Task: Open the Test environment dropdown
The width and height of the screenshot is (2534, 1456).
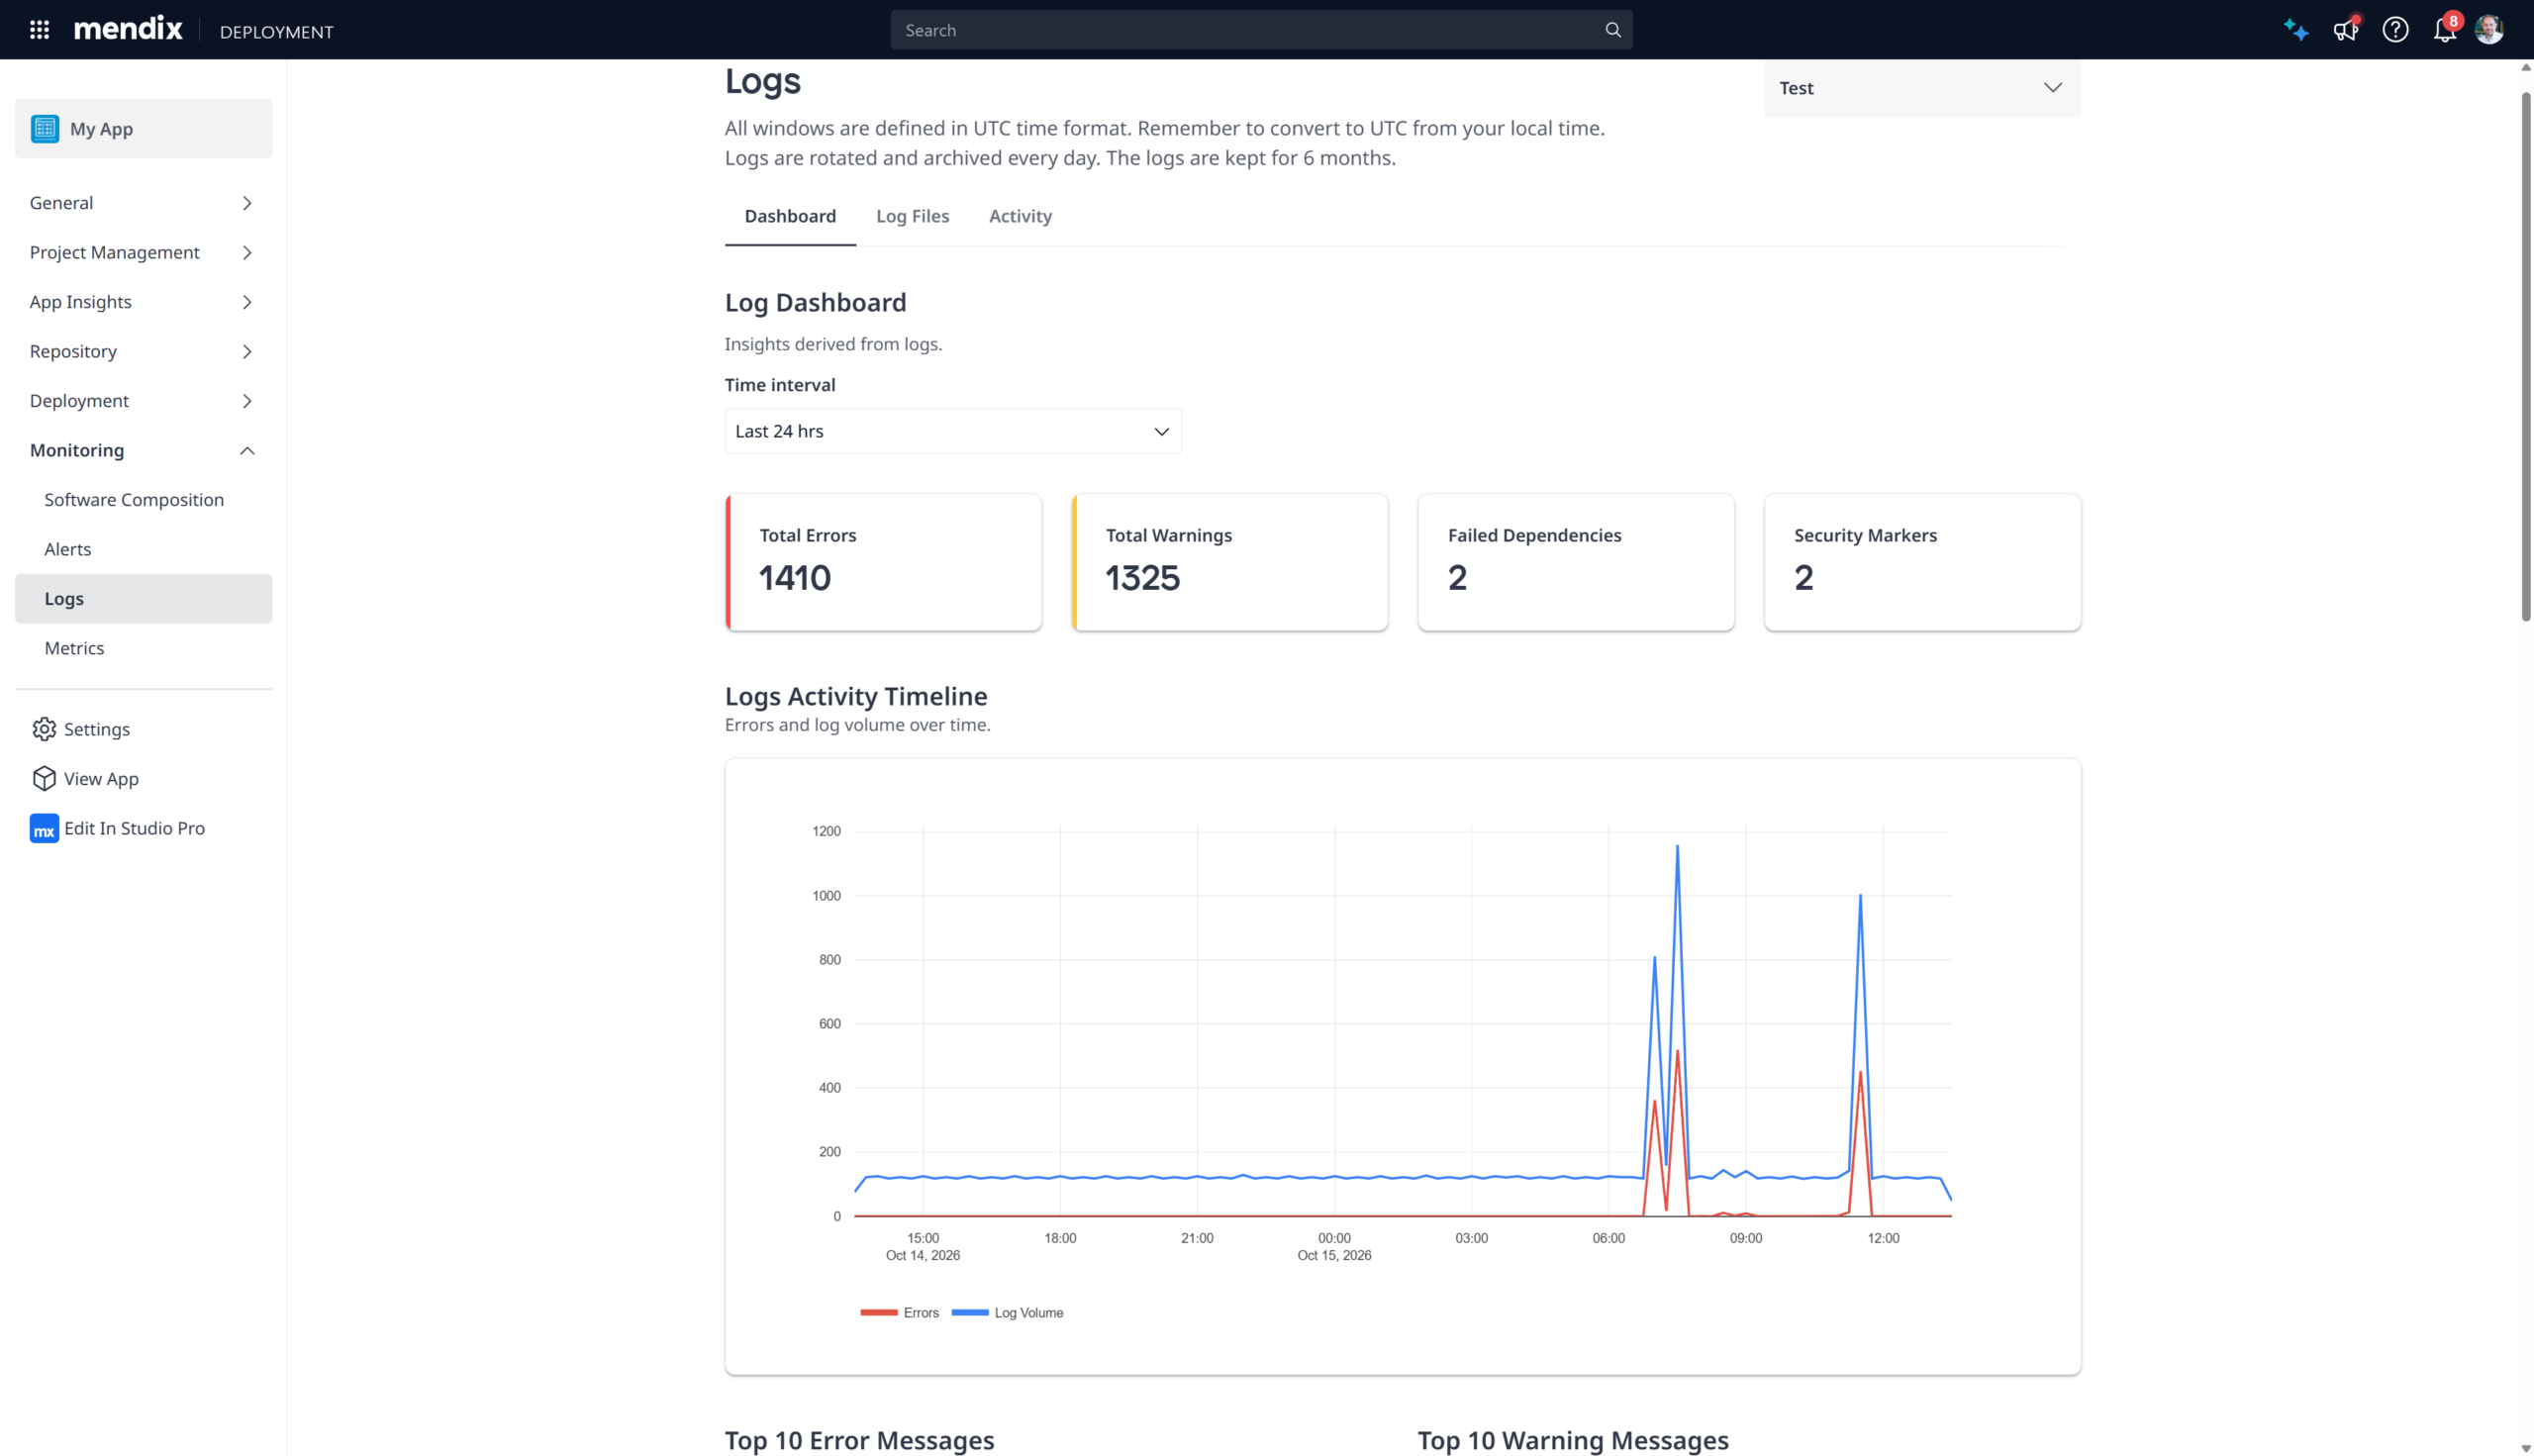Action: point(1921,88)
